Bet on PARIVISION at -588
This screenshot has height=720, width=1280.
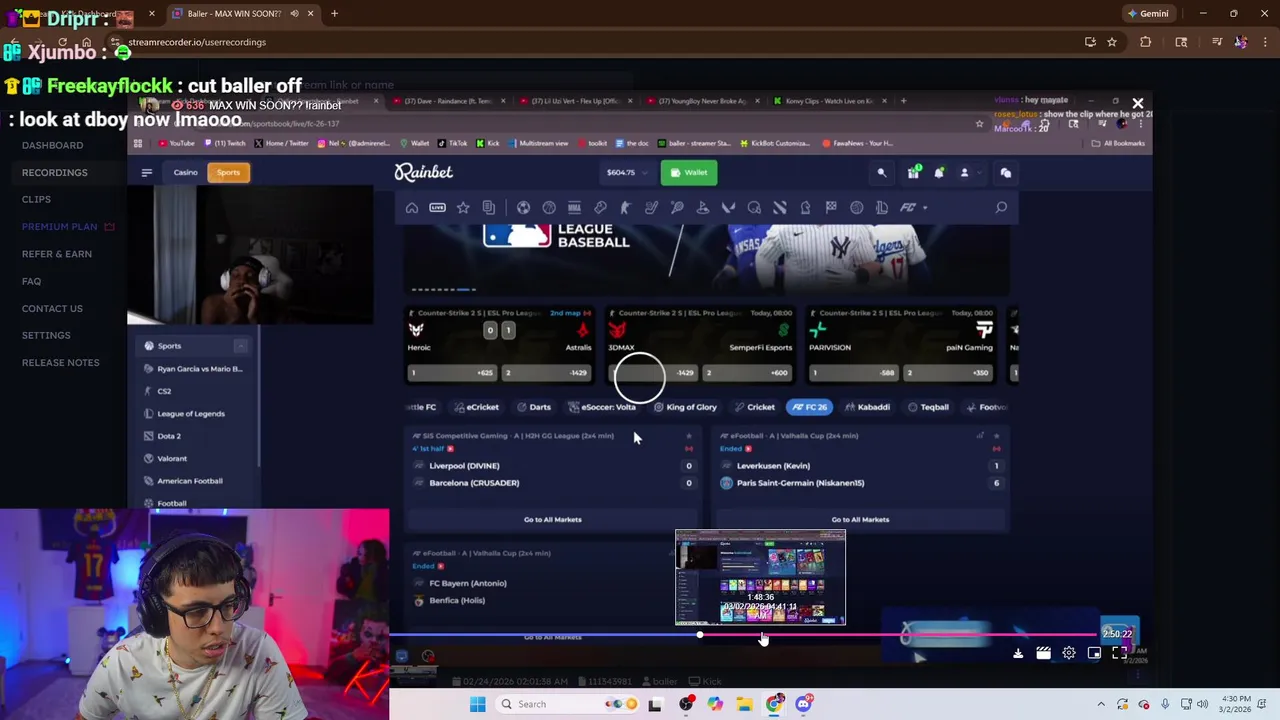point(854,373)
